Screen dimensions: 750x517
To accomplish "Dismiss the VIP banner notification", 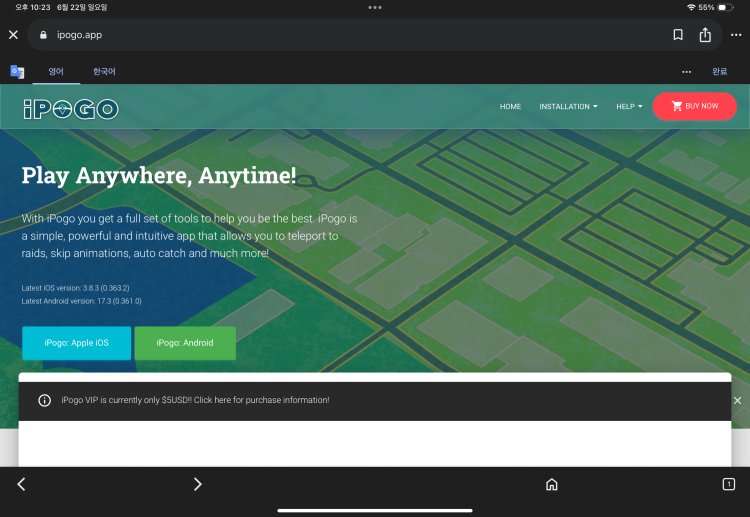I will [737, 400].
